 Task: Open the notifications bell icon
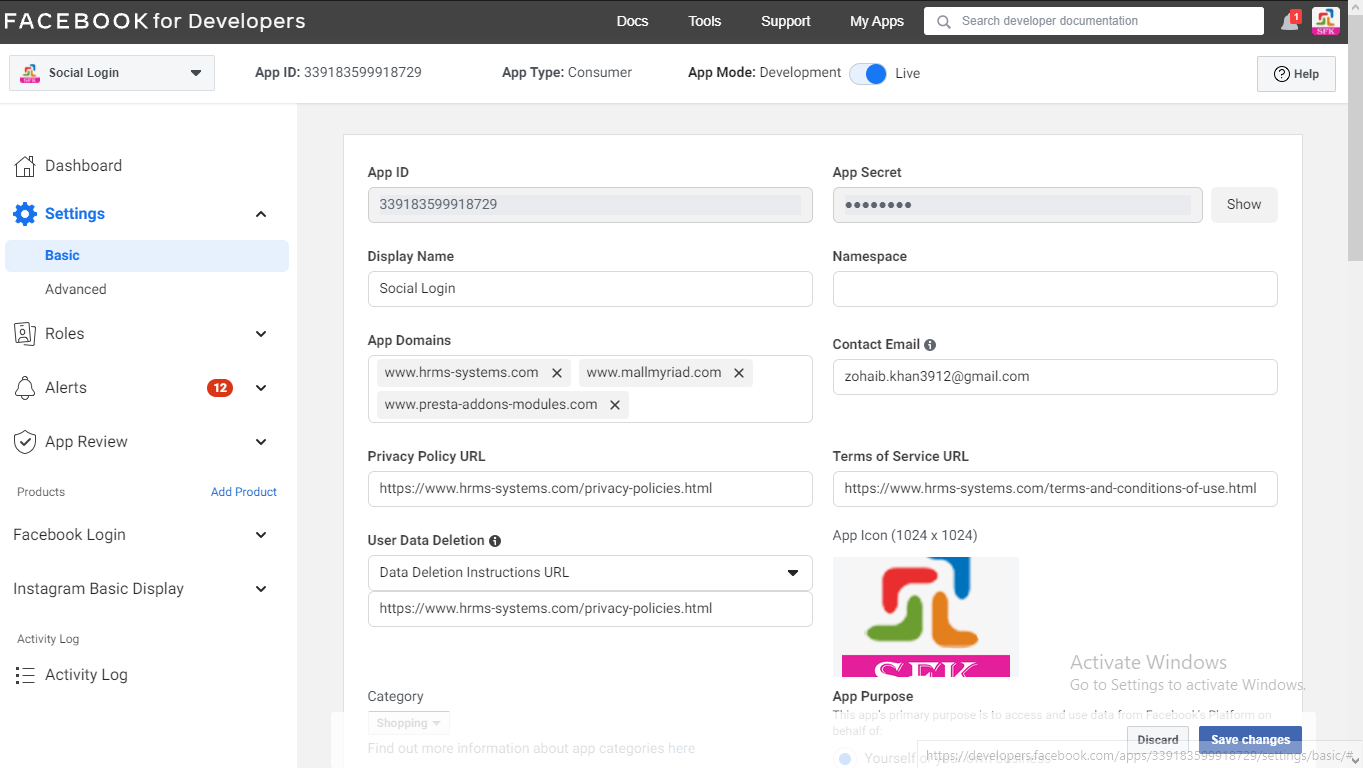[1290, 21]
